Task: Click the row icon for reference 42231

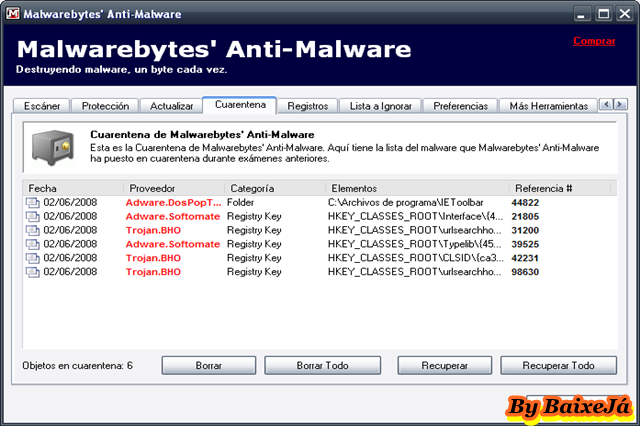Action: (33, 258)
